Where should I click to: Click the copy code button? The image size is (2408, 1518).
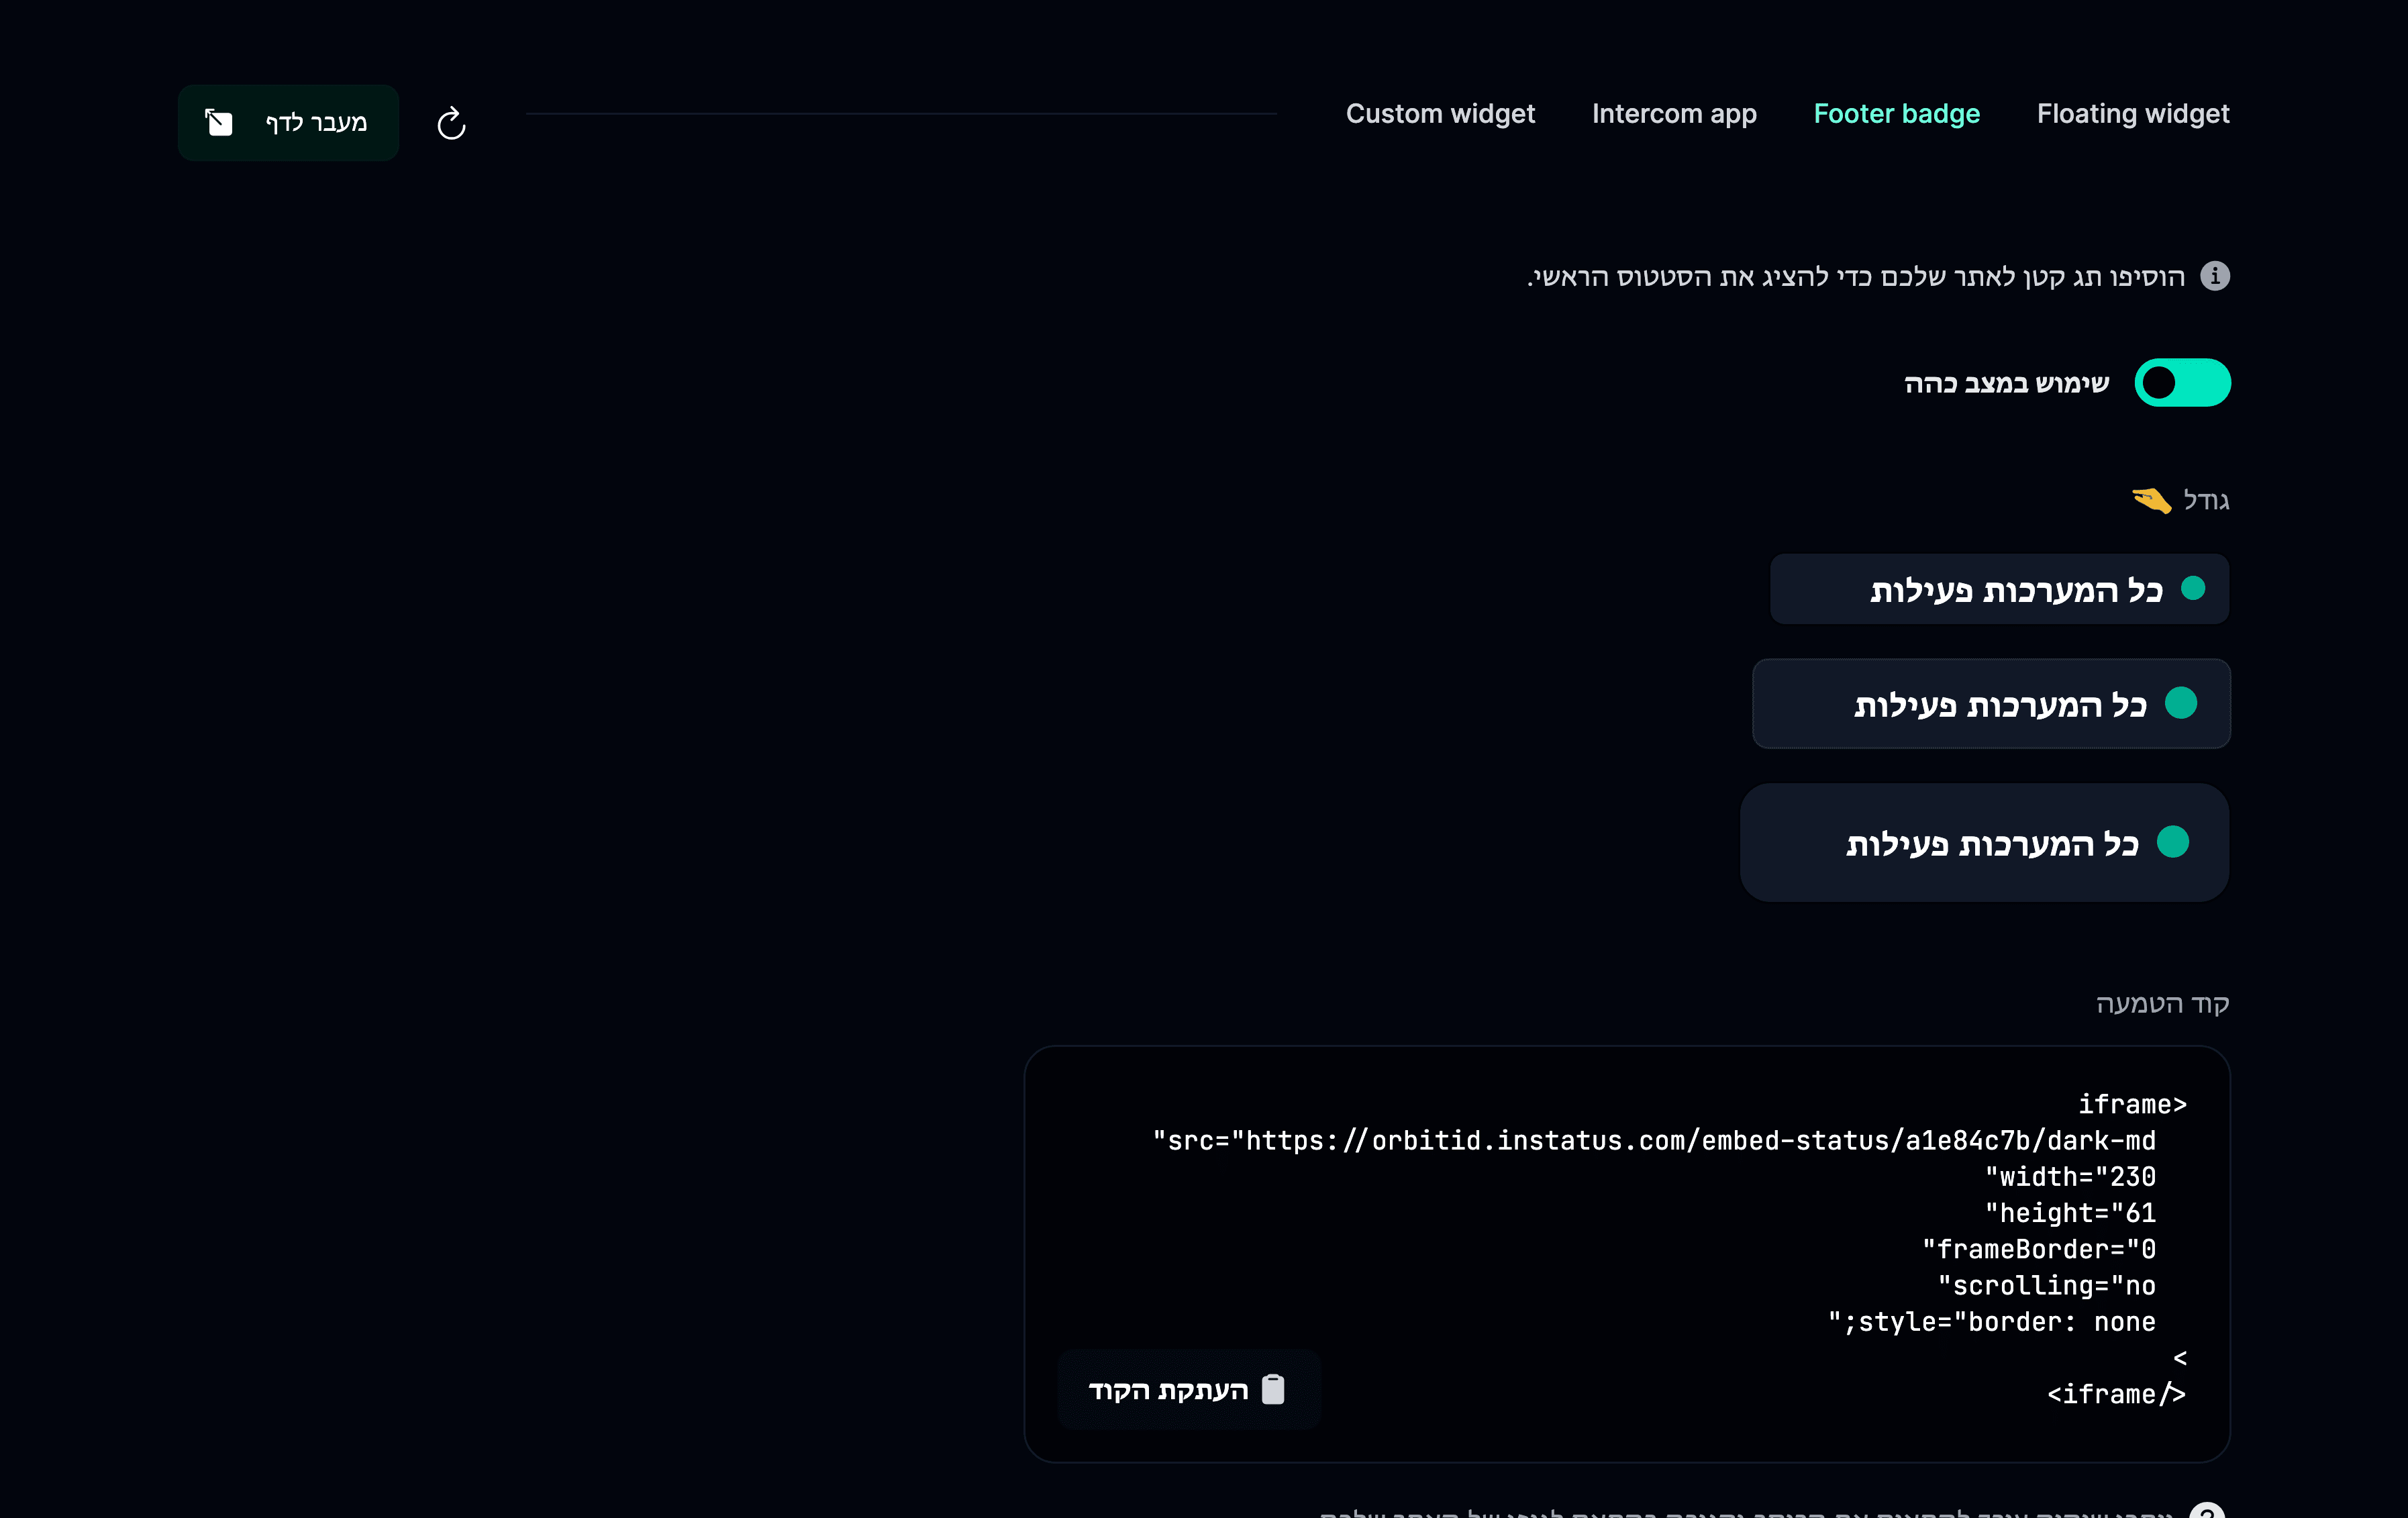(1188, 1389)
